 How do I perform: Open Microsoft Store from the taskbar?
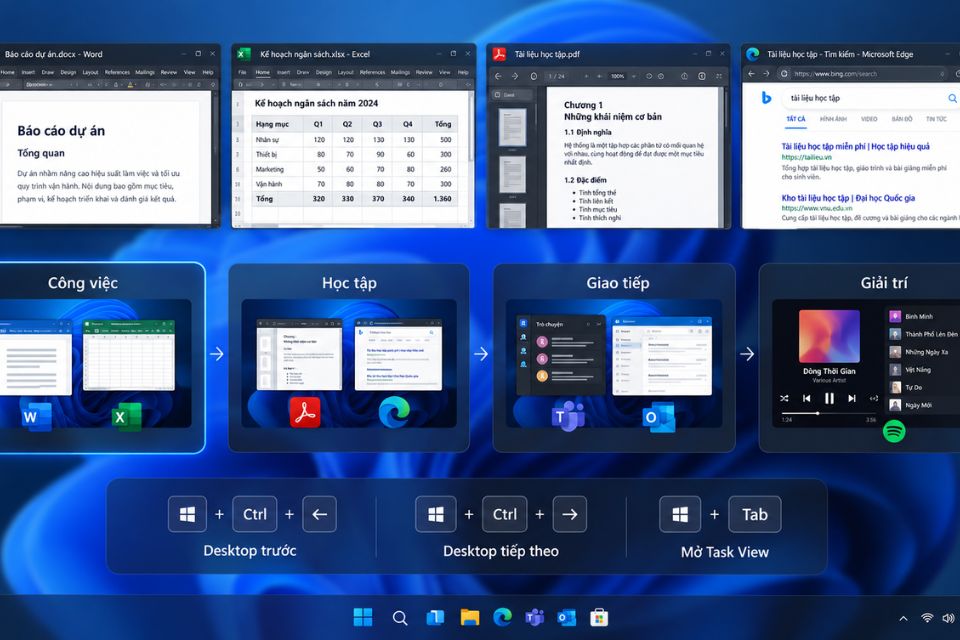[x=599, y=618]
